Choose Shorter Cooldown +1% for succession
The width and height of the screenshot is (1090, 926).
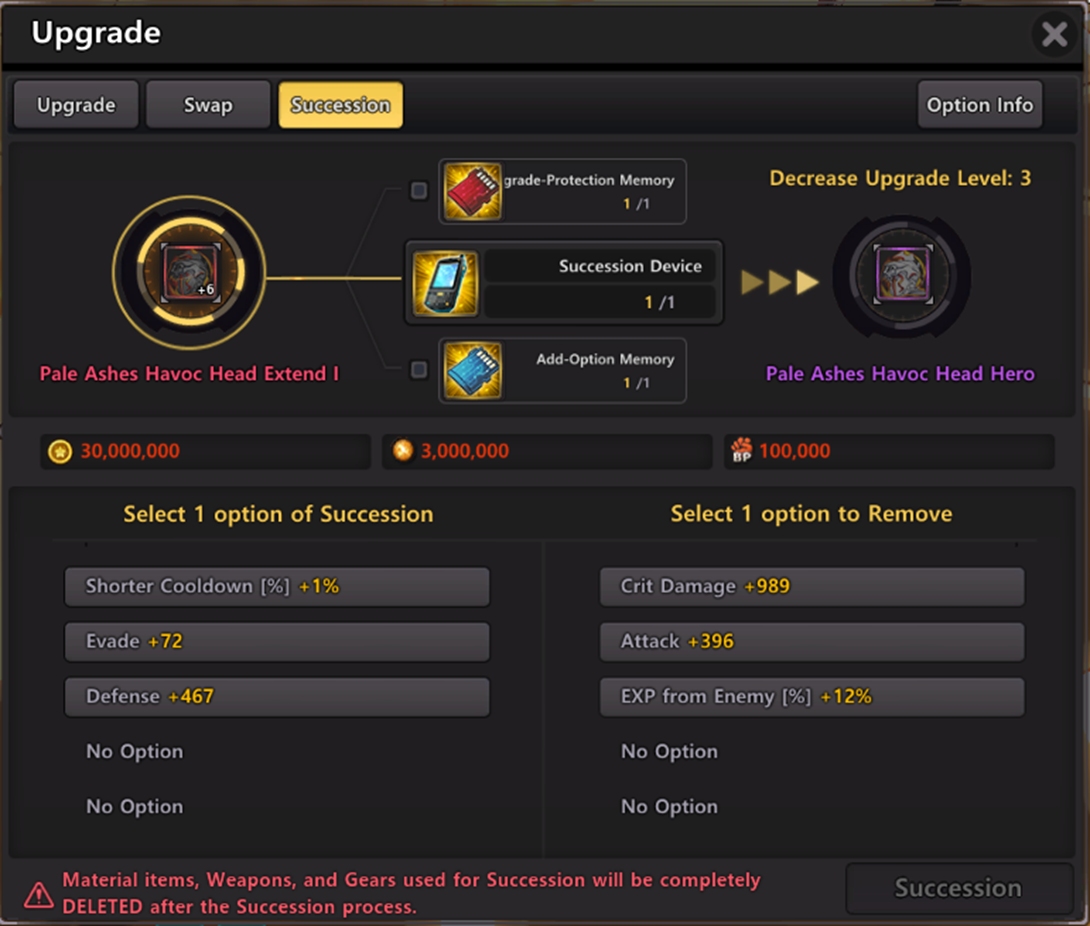277,587
